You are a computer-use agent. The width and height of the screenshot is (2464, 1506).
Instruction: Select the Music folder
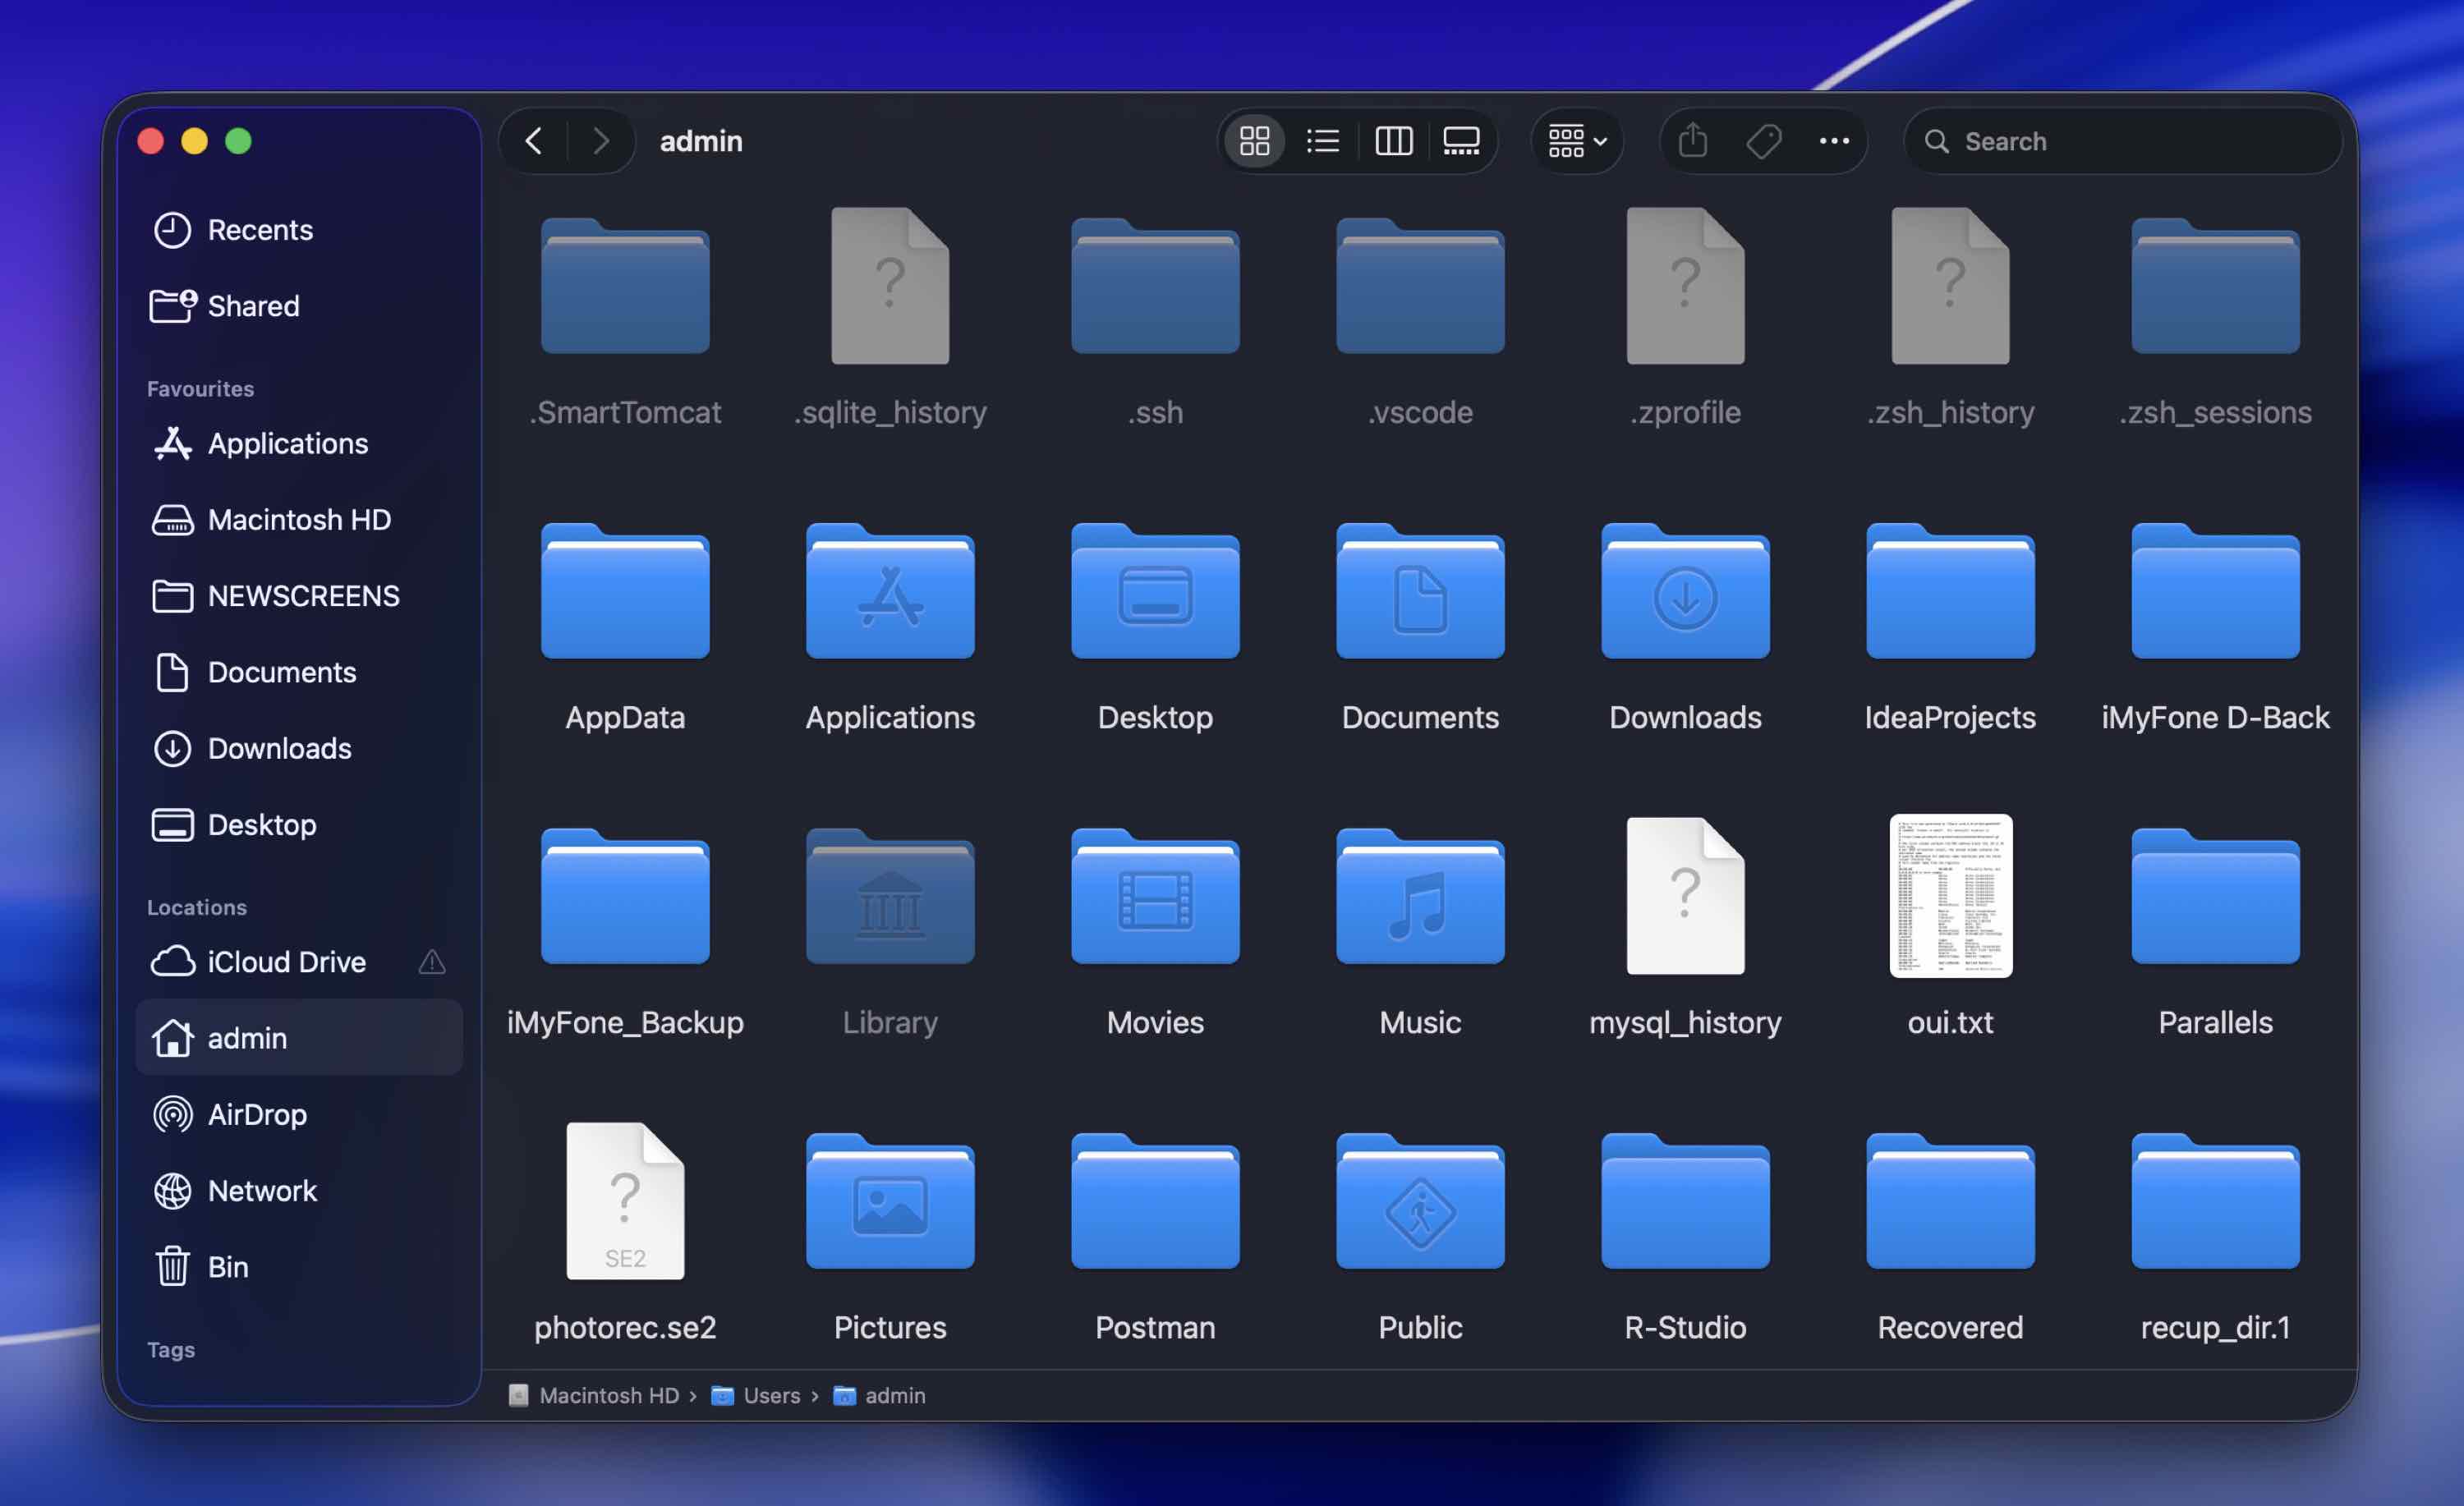(x=1420, y=897)
